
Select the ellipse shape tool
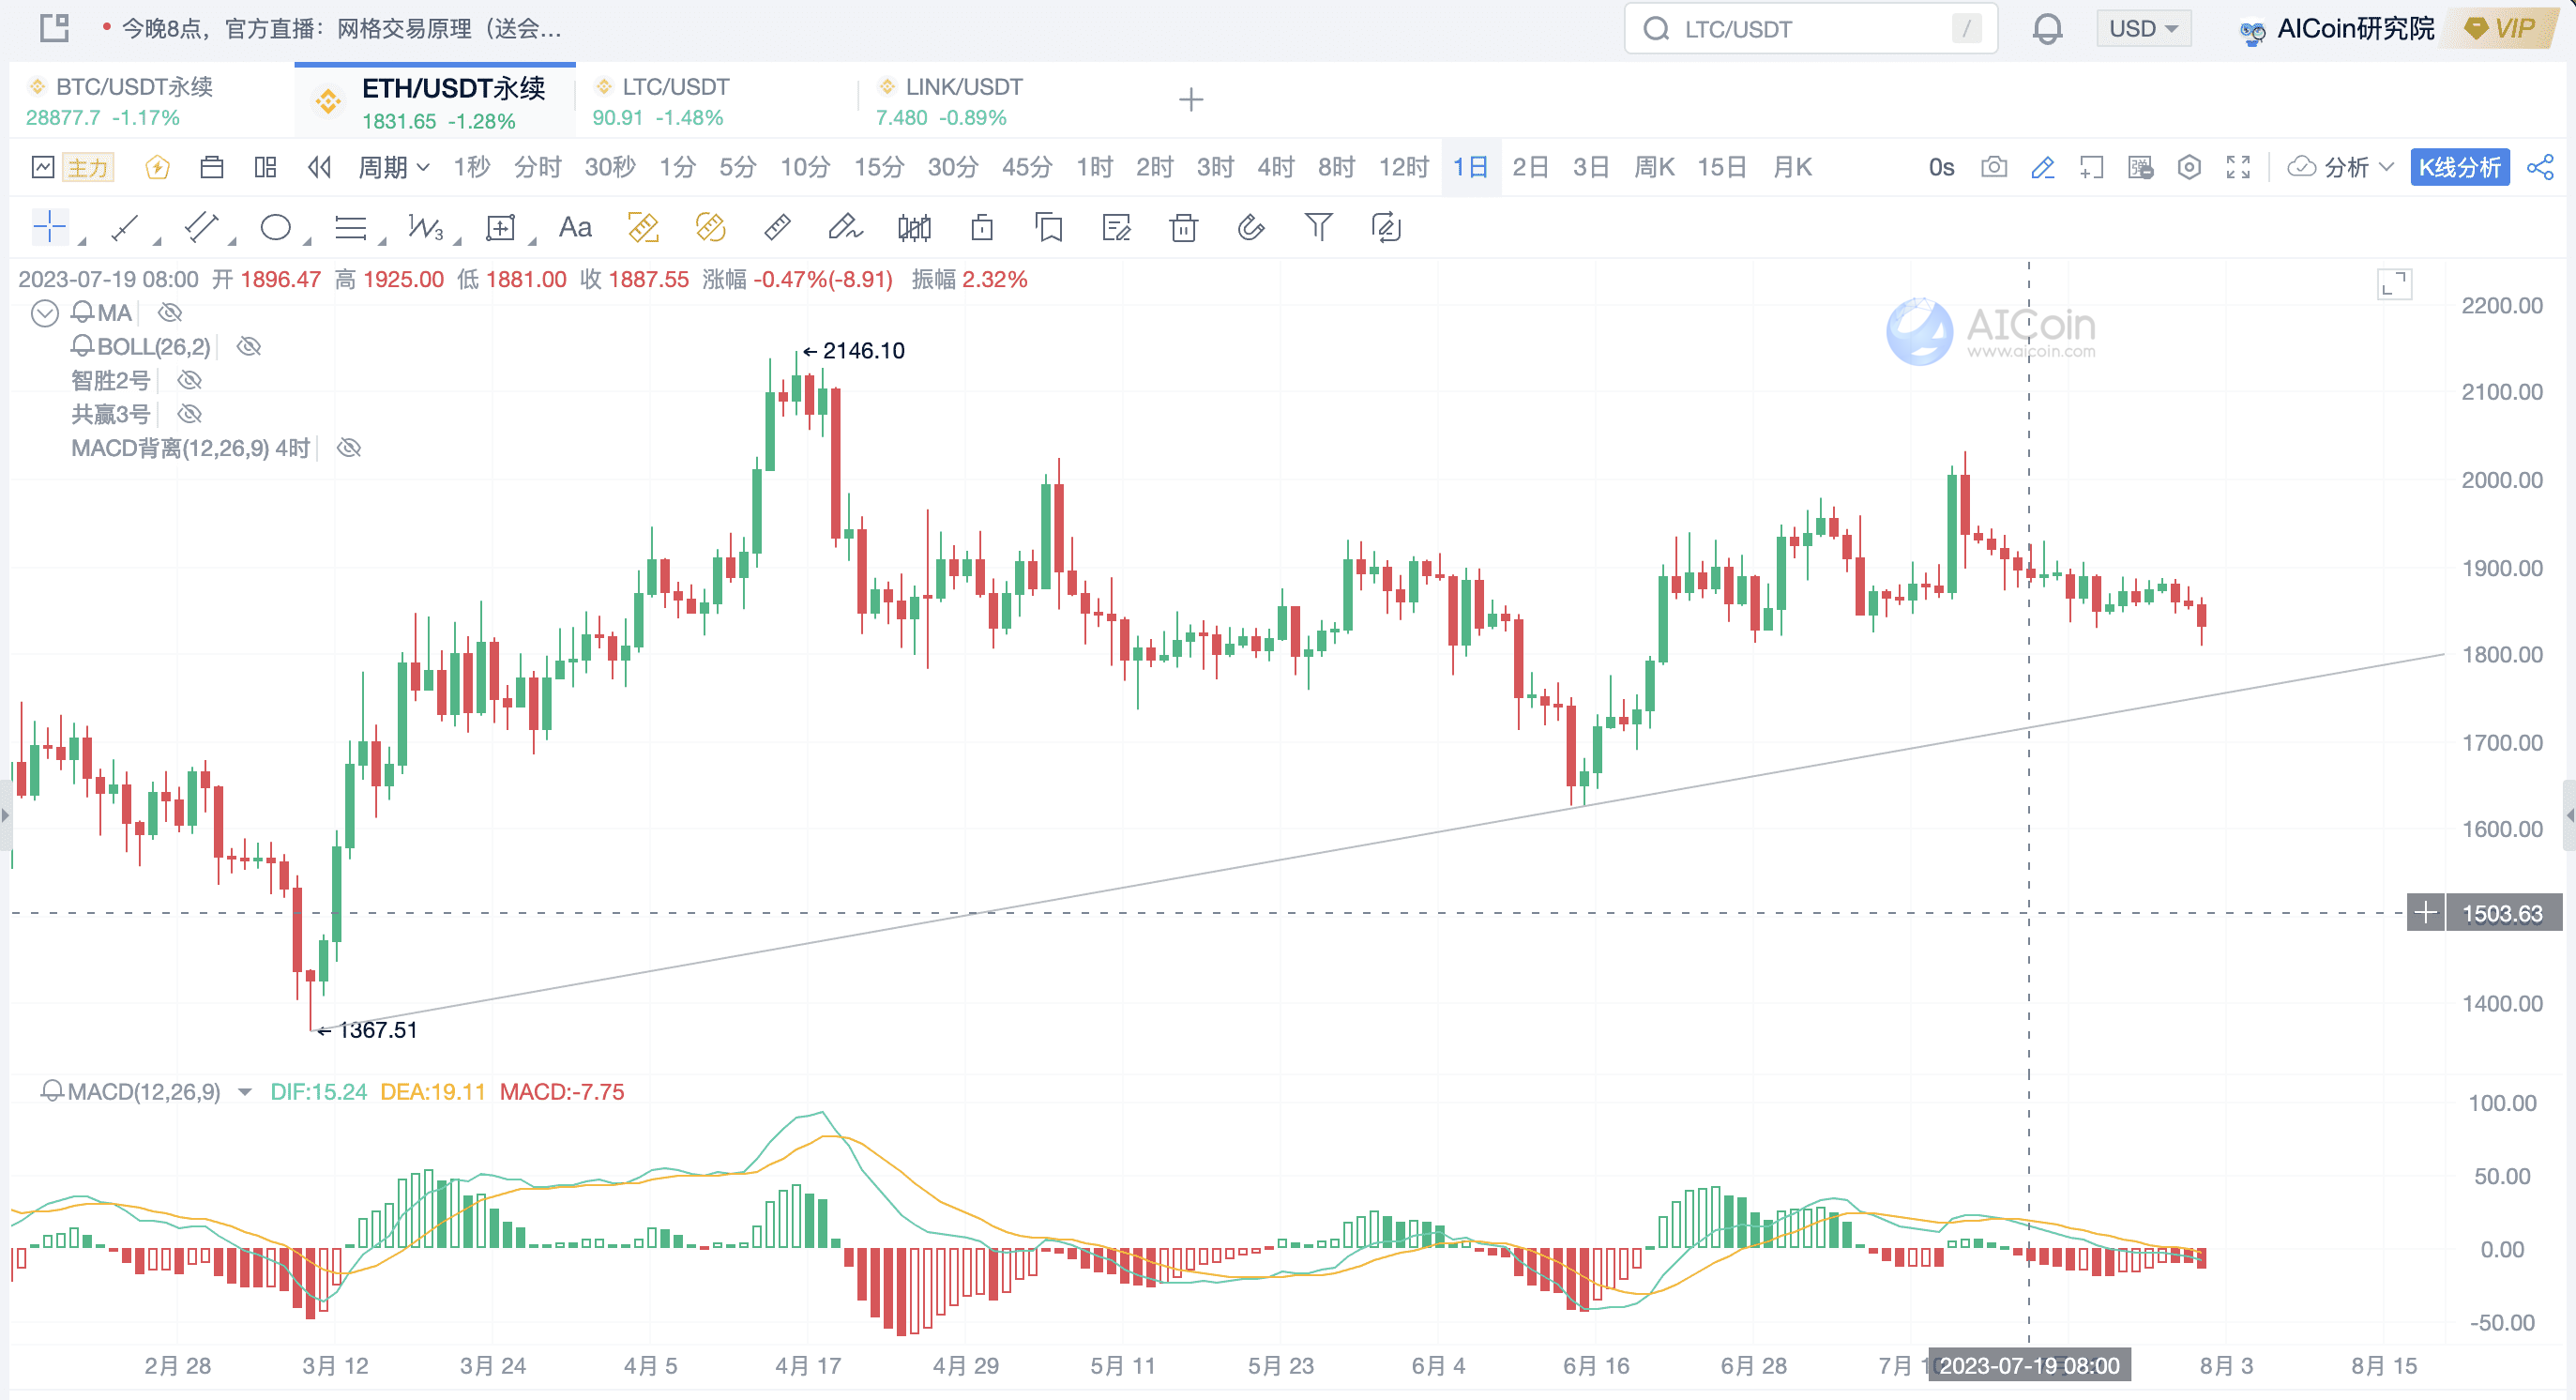pos(275,228)
